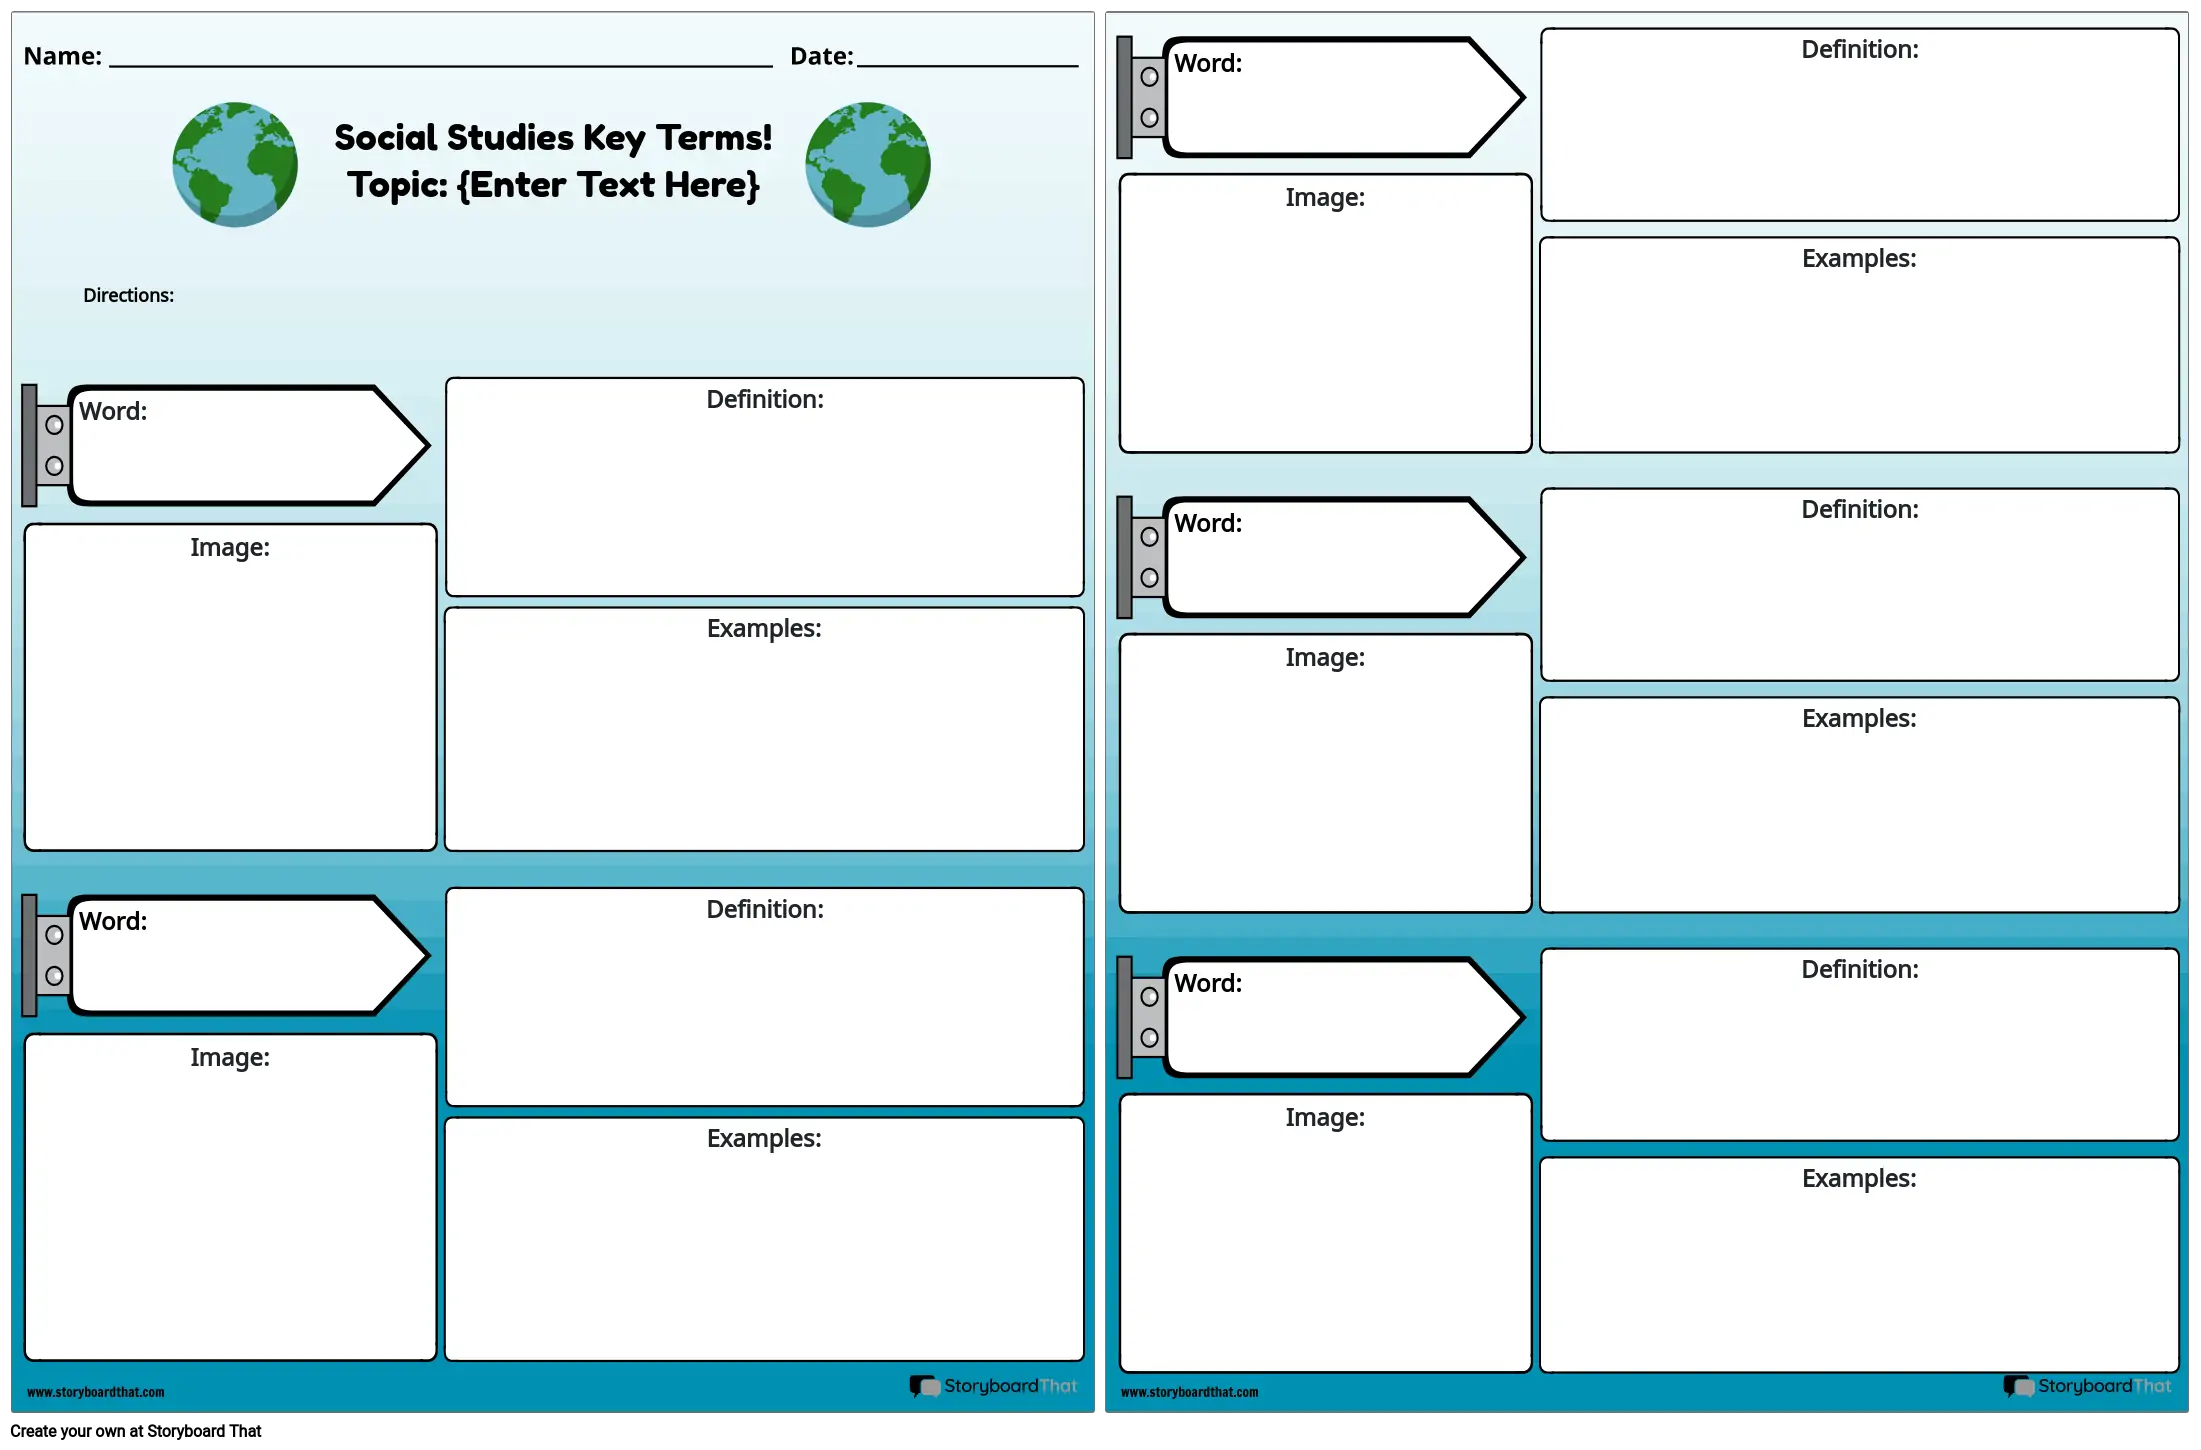Open 'Create your own at Storyboard That' link
Viewport: 2201px width, 1450px height.
click(x=136, y=1431)
